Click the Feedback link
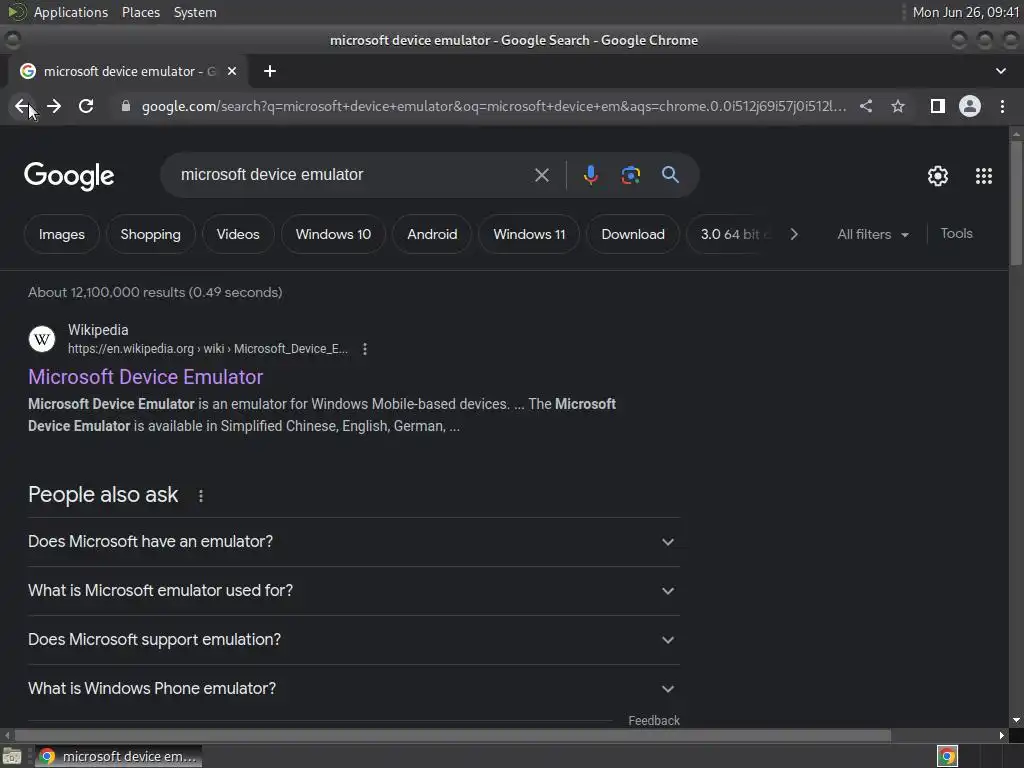Screen dimensions: 1024x768 [x=654, y=720]
